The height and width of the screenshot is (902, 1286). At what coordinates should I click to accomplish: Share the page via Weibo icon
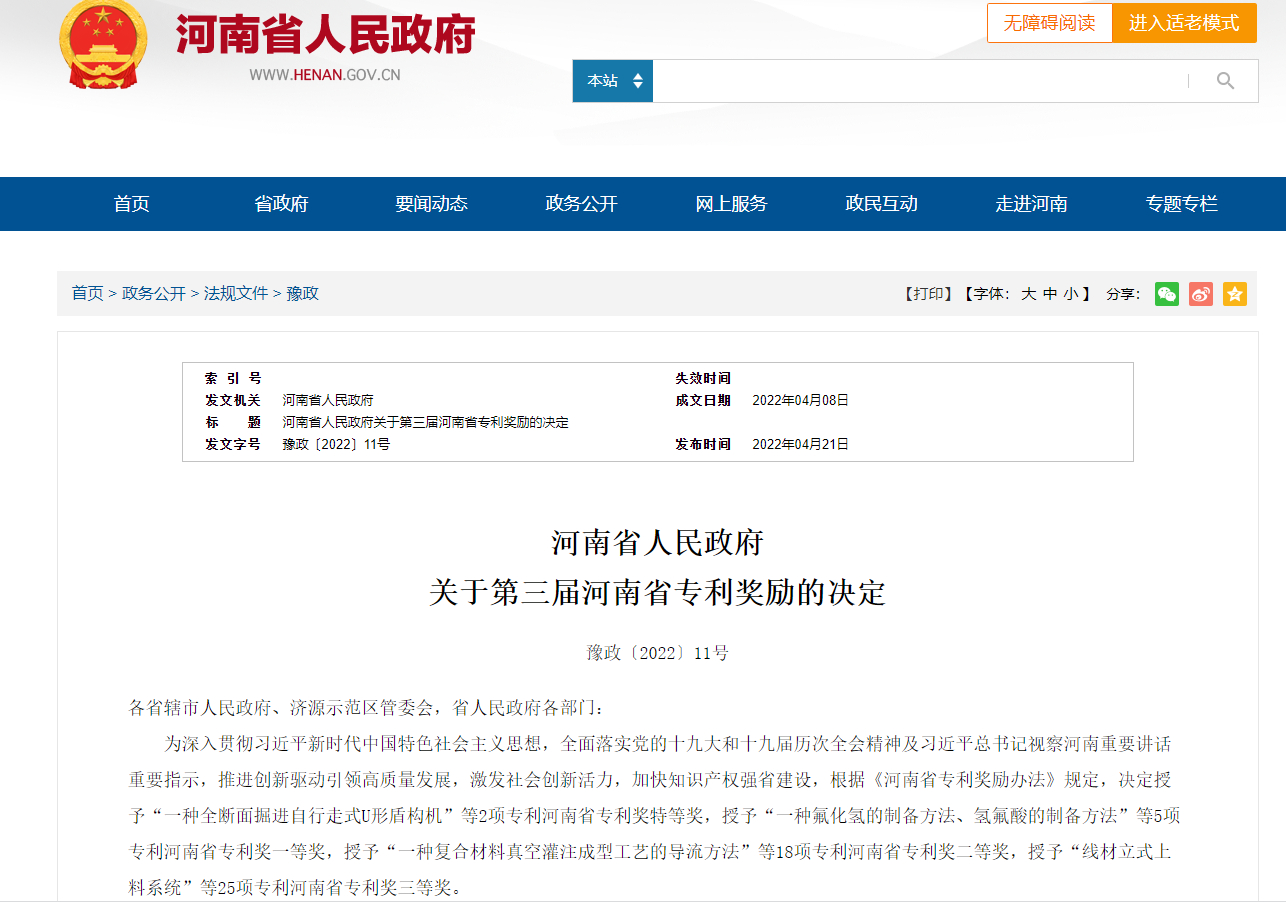pyautogui.click(x=1201, y=294)
